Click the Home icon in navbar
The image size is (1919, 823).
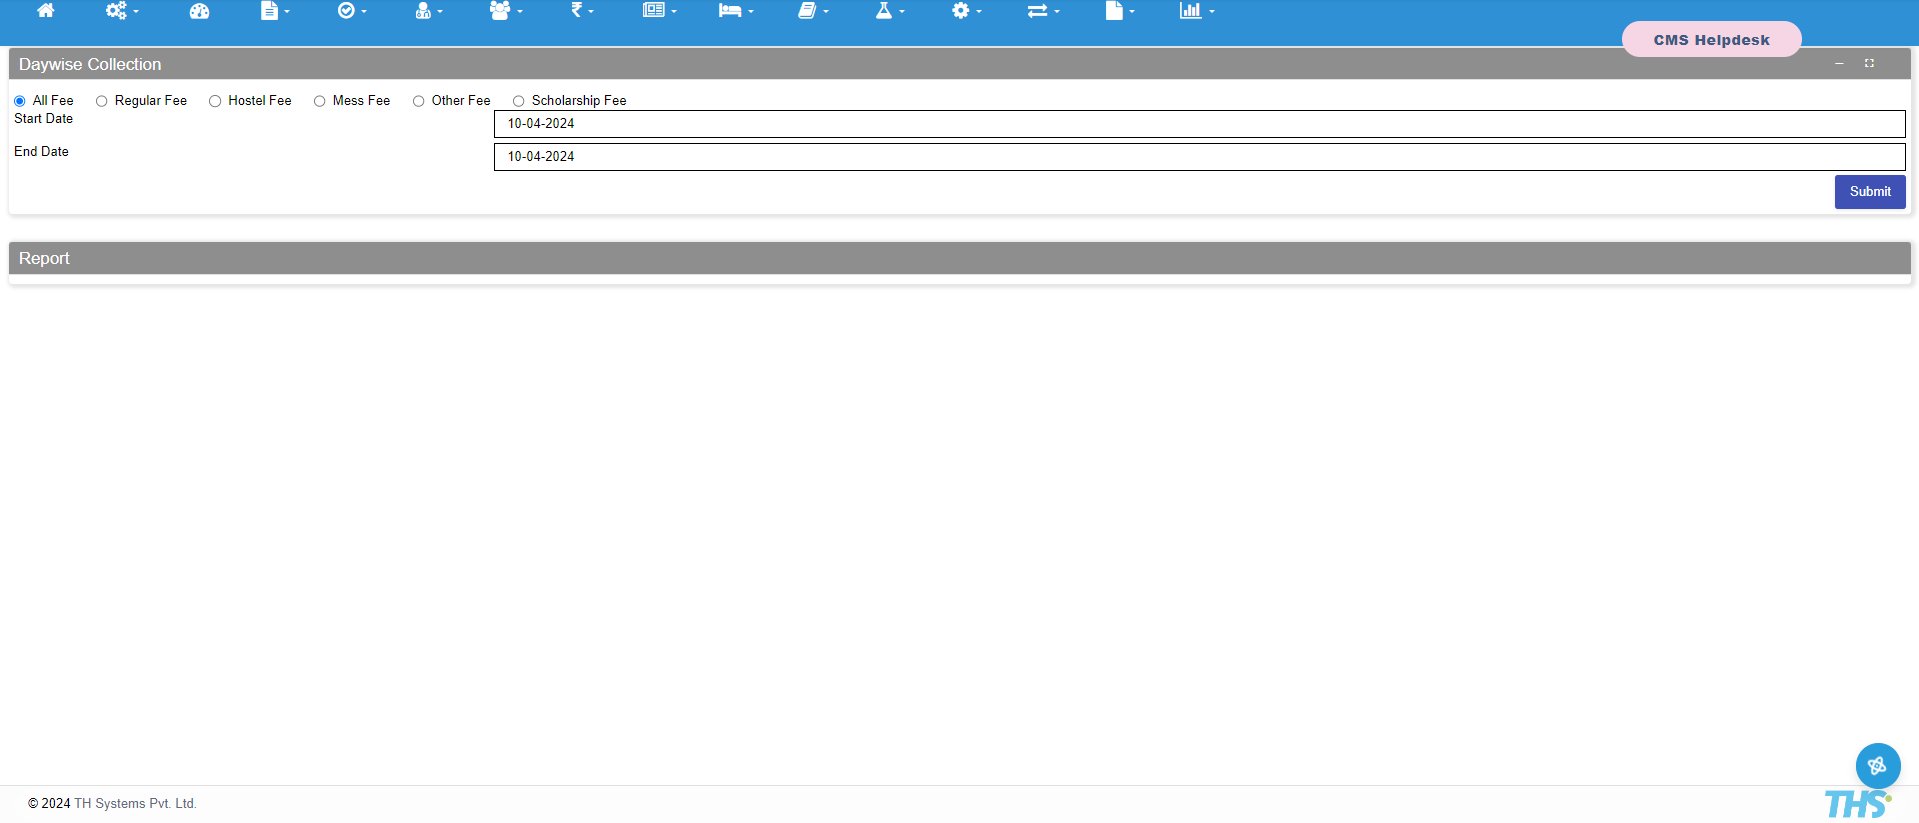coord(46,11)
